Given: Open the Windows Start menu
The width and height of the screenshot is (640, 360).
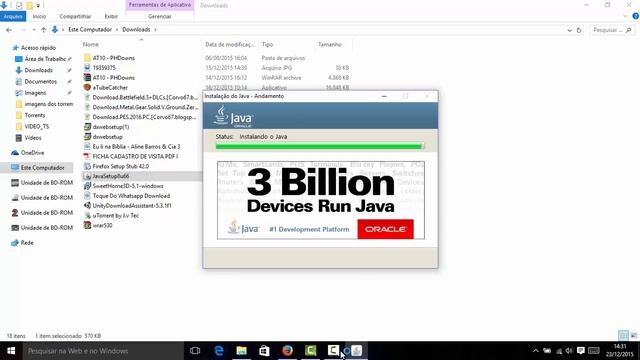Looking at the screenshot, I should tap(11, 351).
